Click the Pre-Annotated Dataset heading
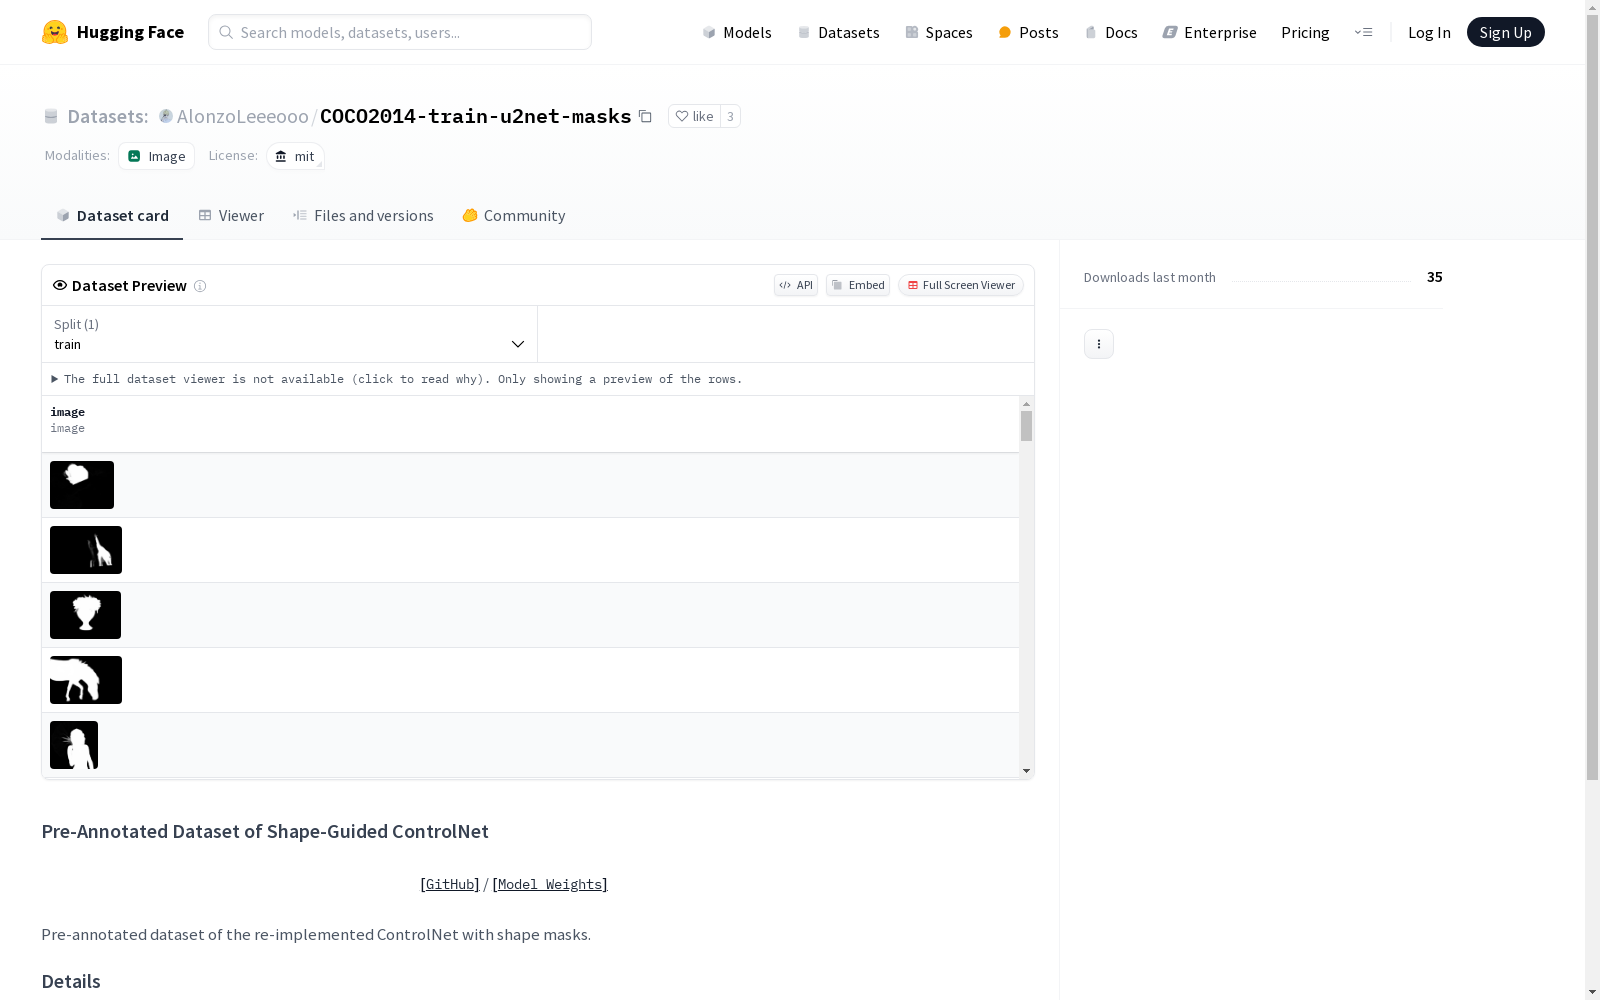 (x=265, y=832)
